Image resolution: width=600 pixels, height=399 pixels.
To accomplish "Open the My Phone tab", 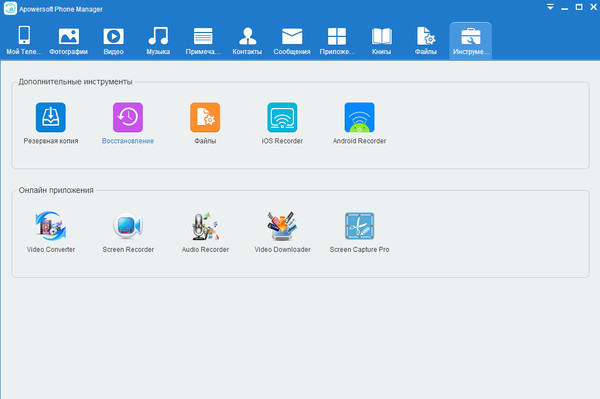I will (24, 41).
